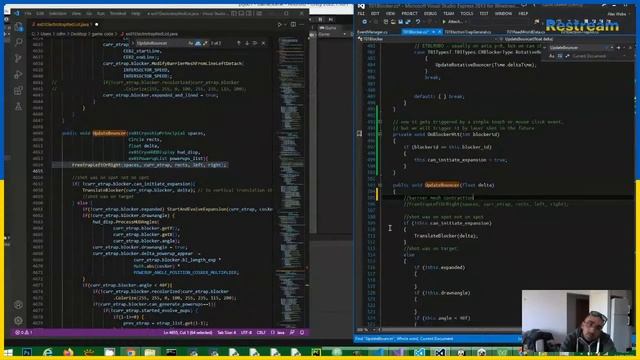
Task: Expand the Replace field in VS Code find widget
Action: [x=133, y=43]
